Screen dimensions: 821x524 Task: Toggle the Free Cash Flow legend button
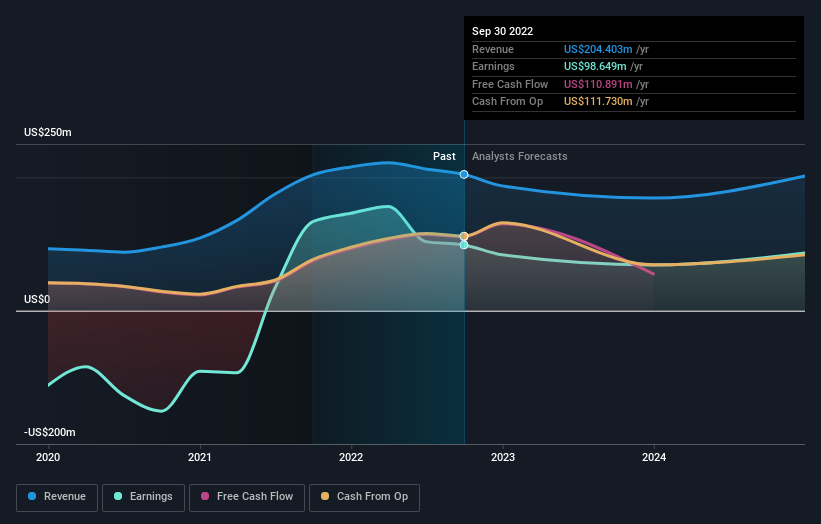(x=247, y=497)
